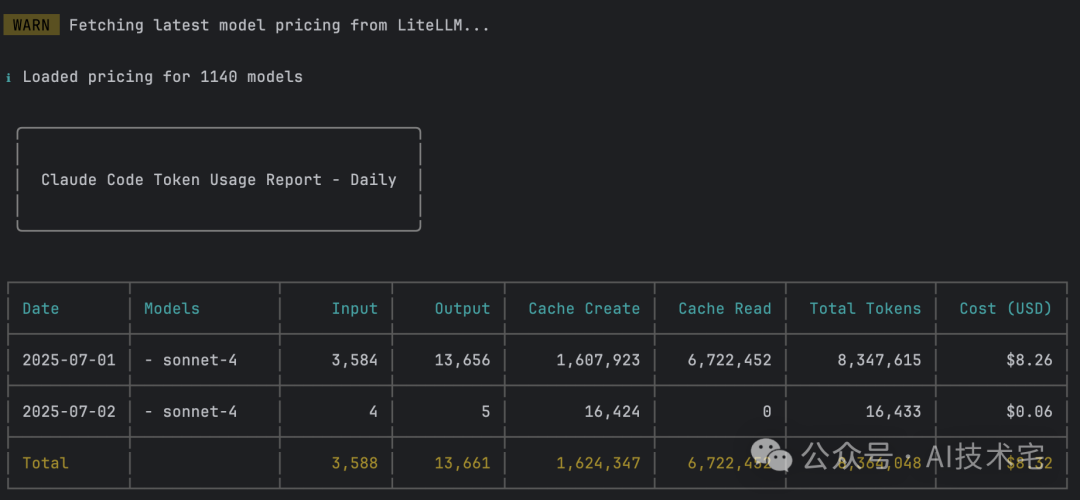The image size is (1080, 500).
Task: Select '- sonnet-4' in the 2025-07-02 row
Action: (191, 412)
